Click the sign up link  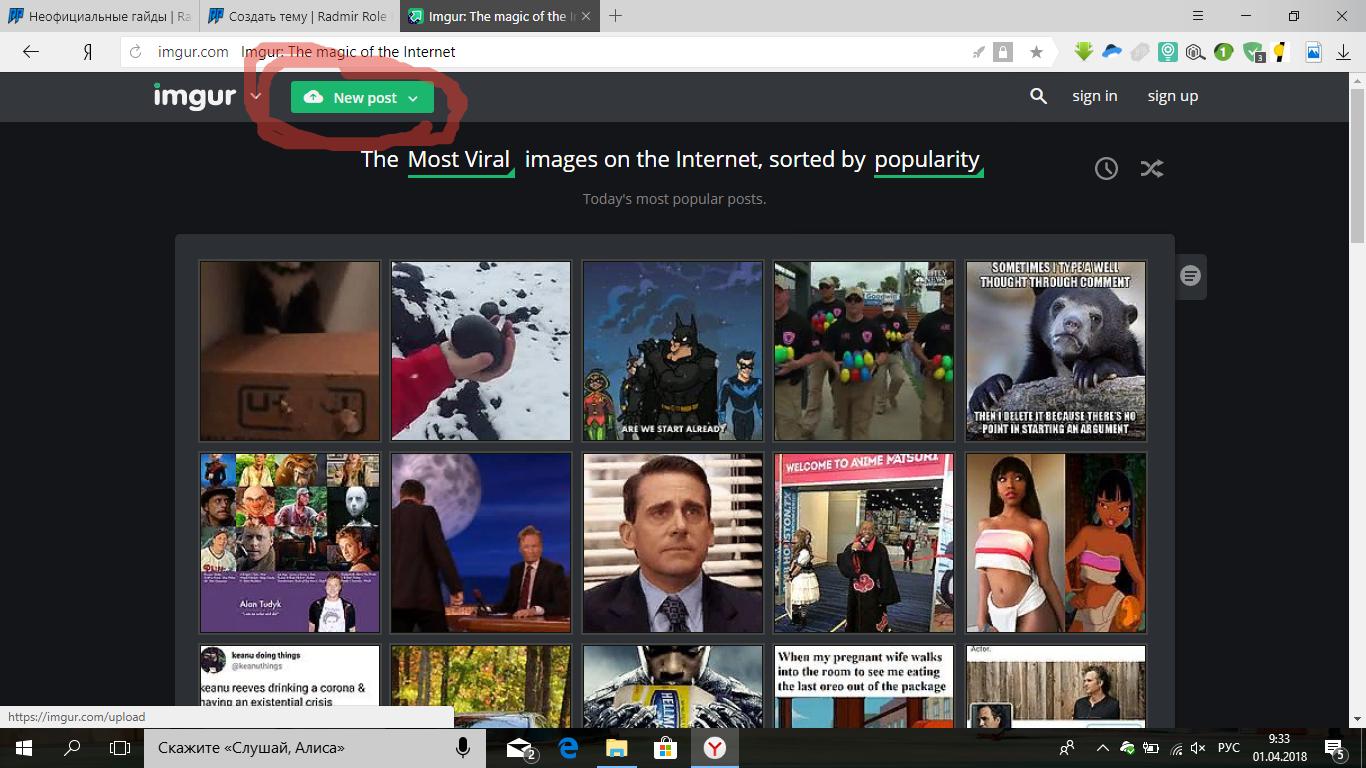click(x=1173, y=96)
